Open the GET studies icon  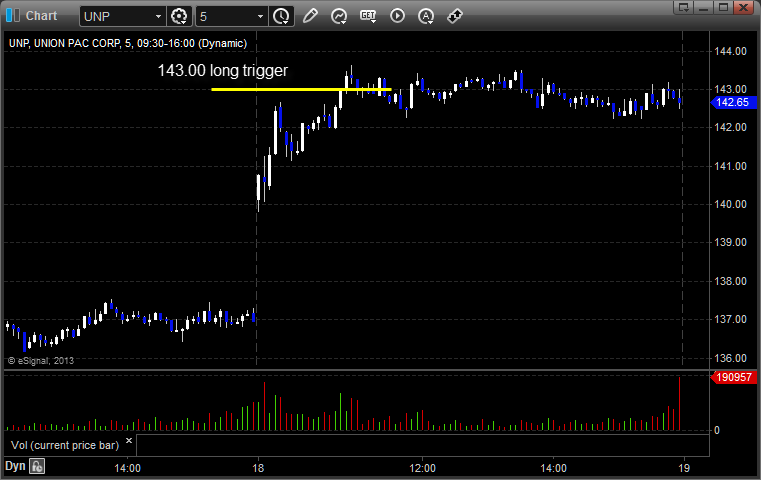368,16
